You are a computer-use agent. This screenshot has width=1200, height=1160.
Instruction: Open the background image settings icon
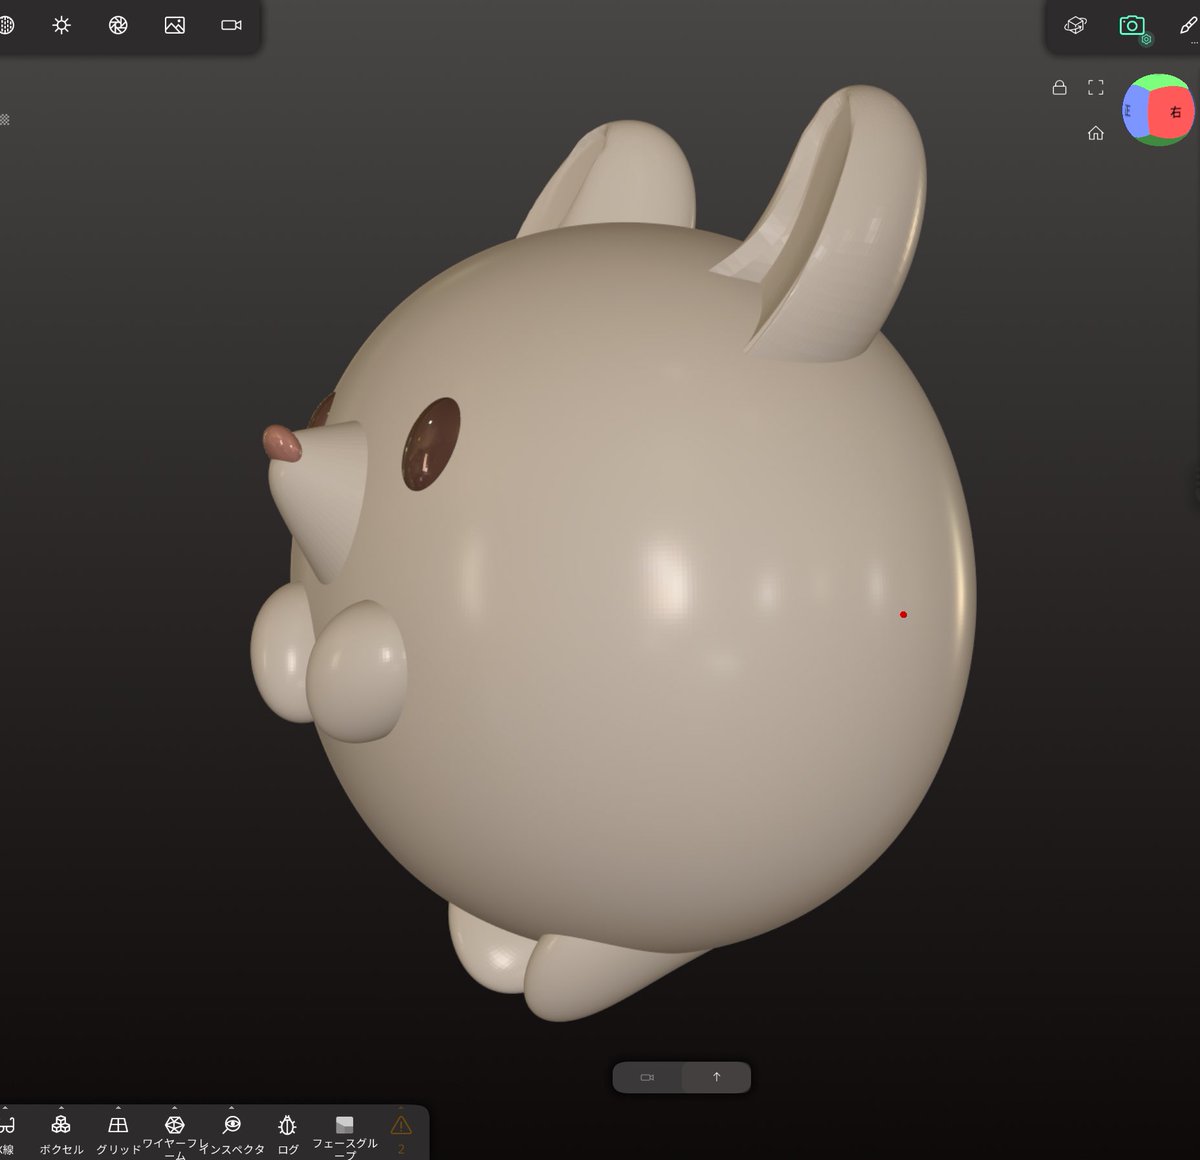[175, 25]
